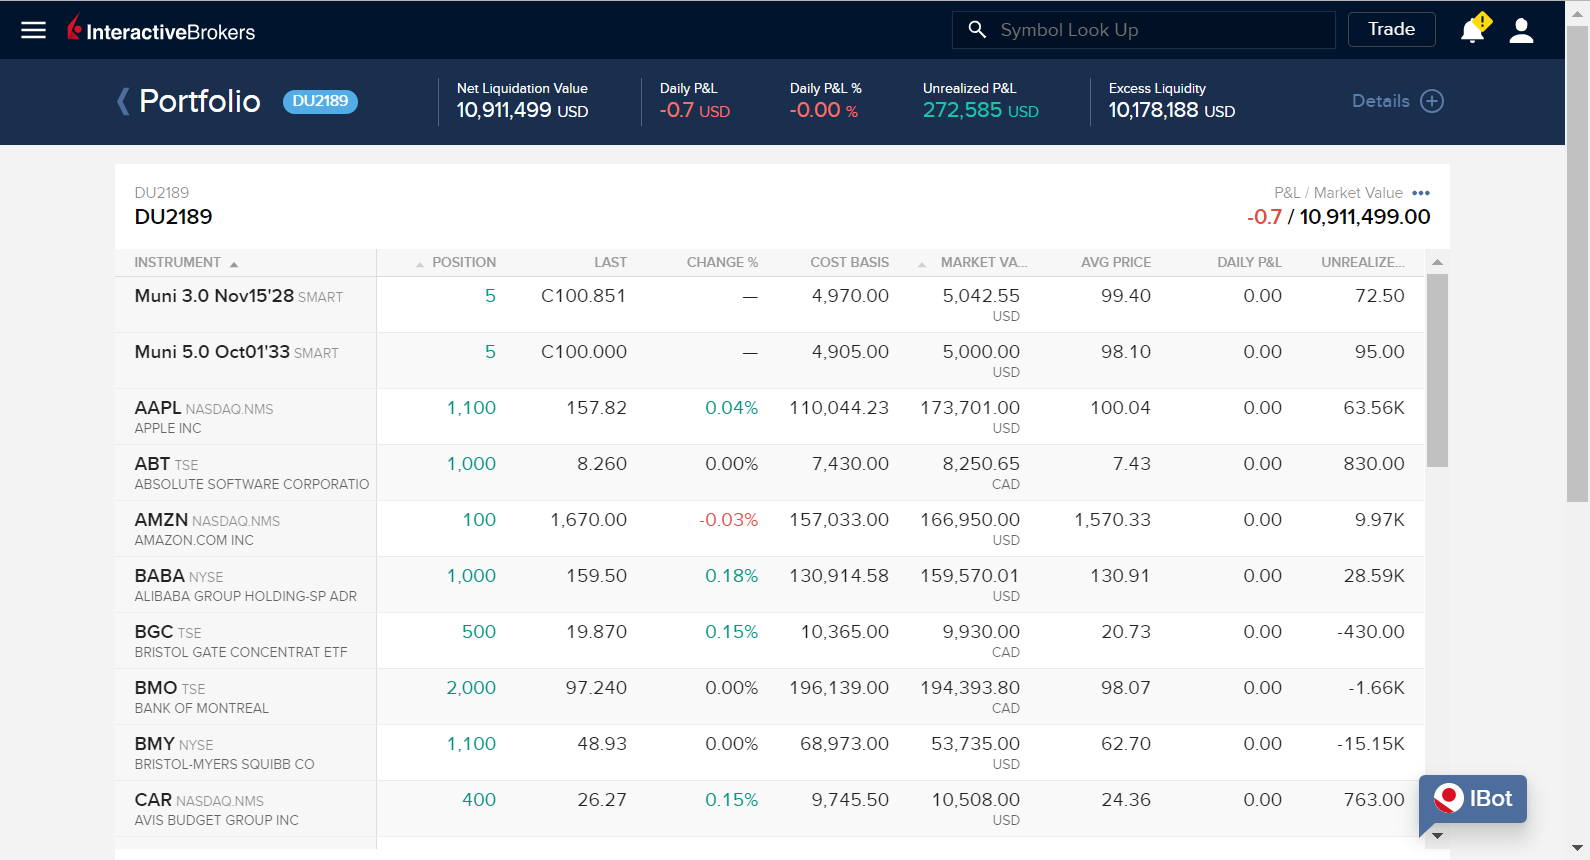Image resolution: width=1590 pixels, height=860 pixels.
Task: Focus the Symbol Look Up field
Action: [x=1144, y=30]
